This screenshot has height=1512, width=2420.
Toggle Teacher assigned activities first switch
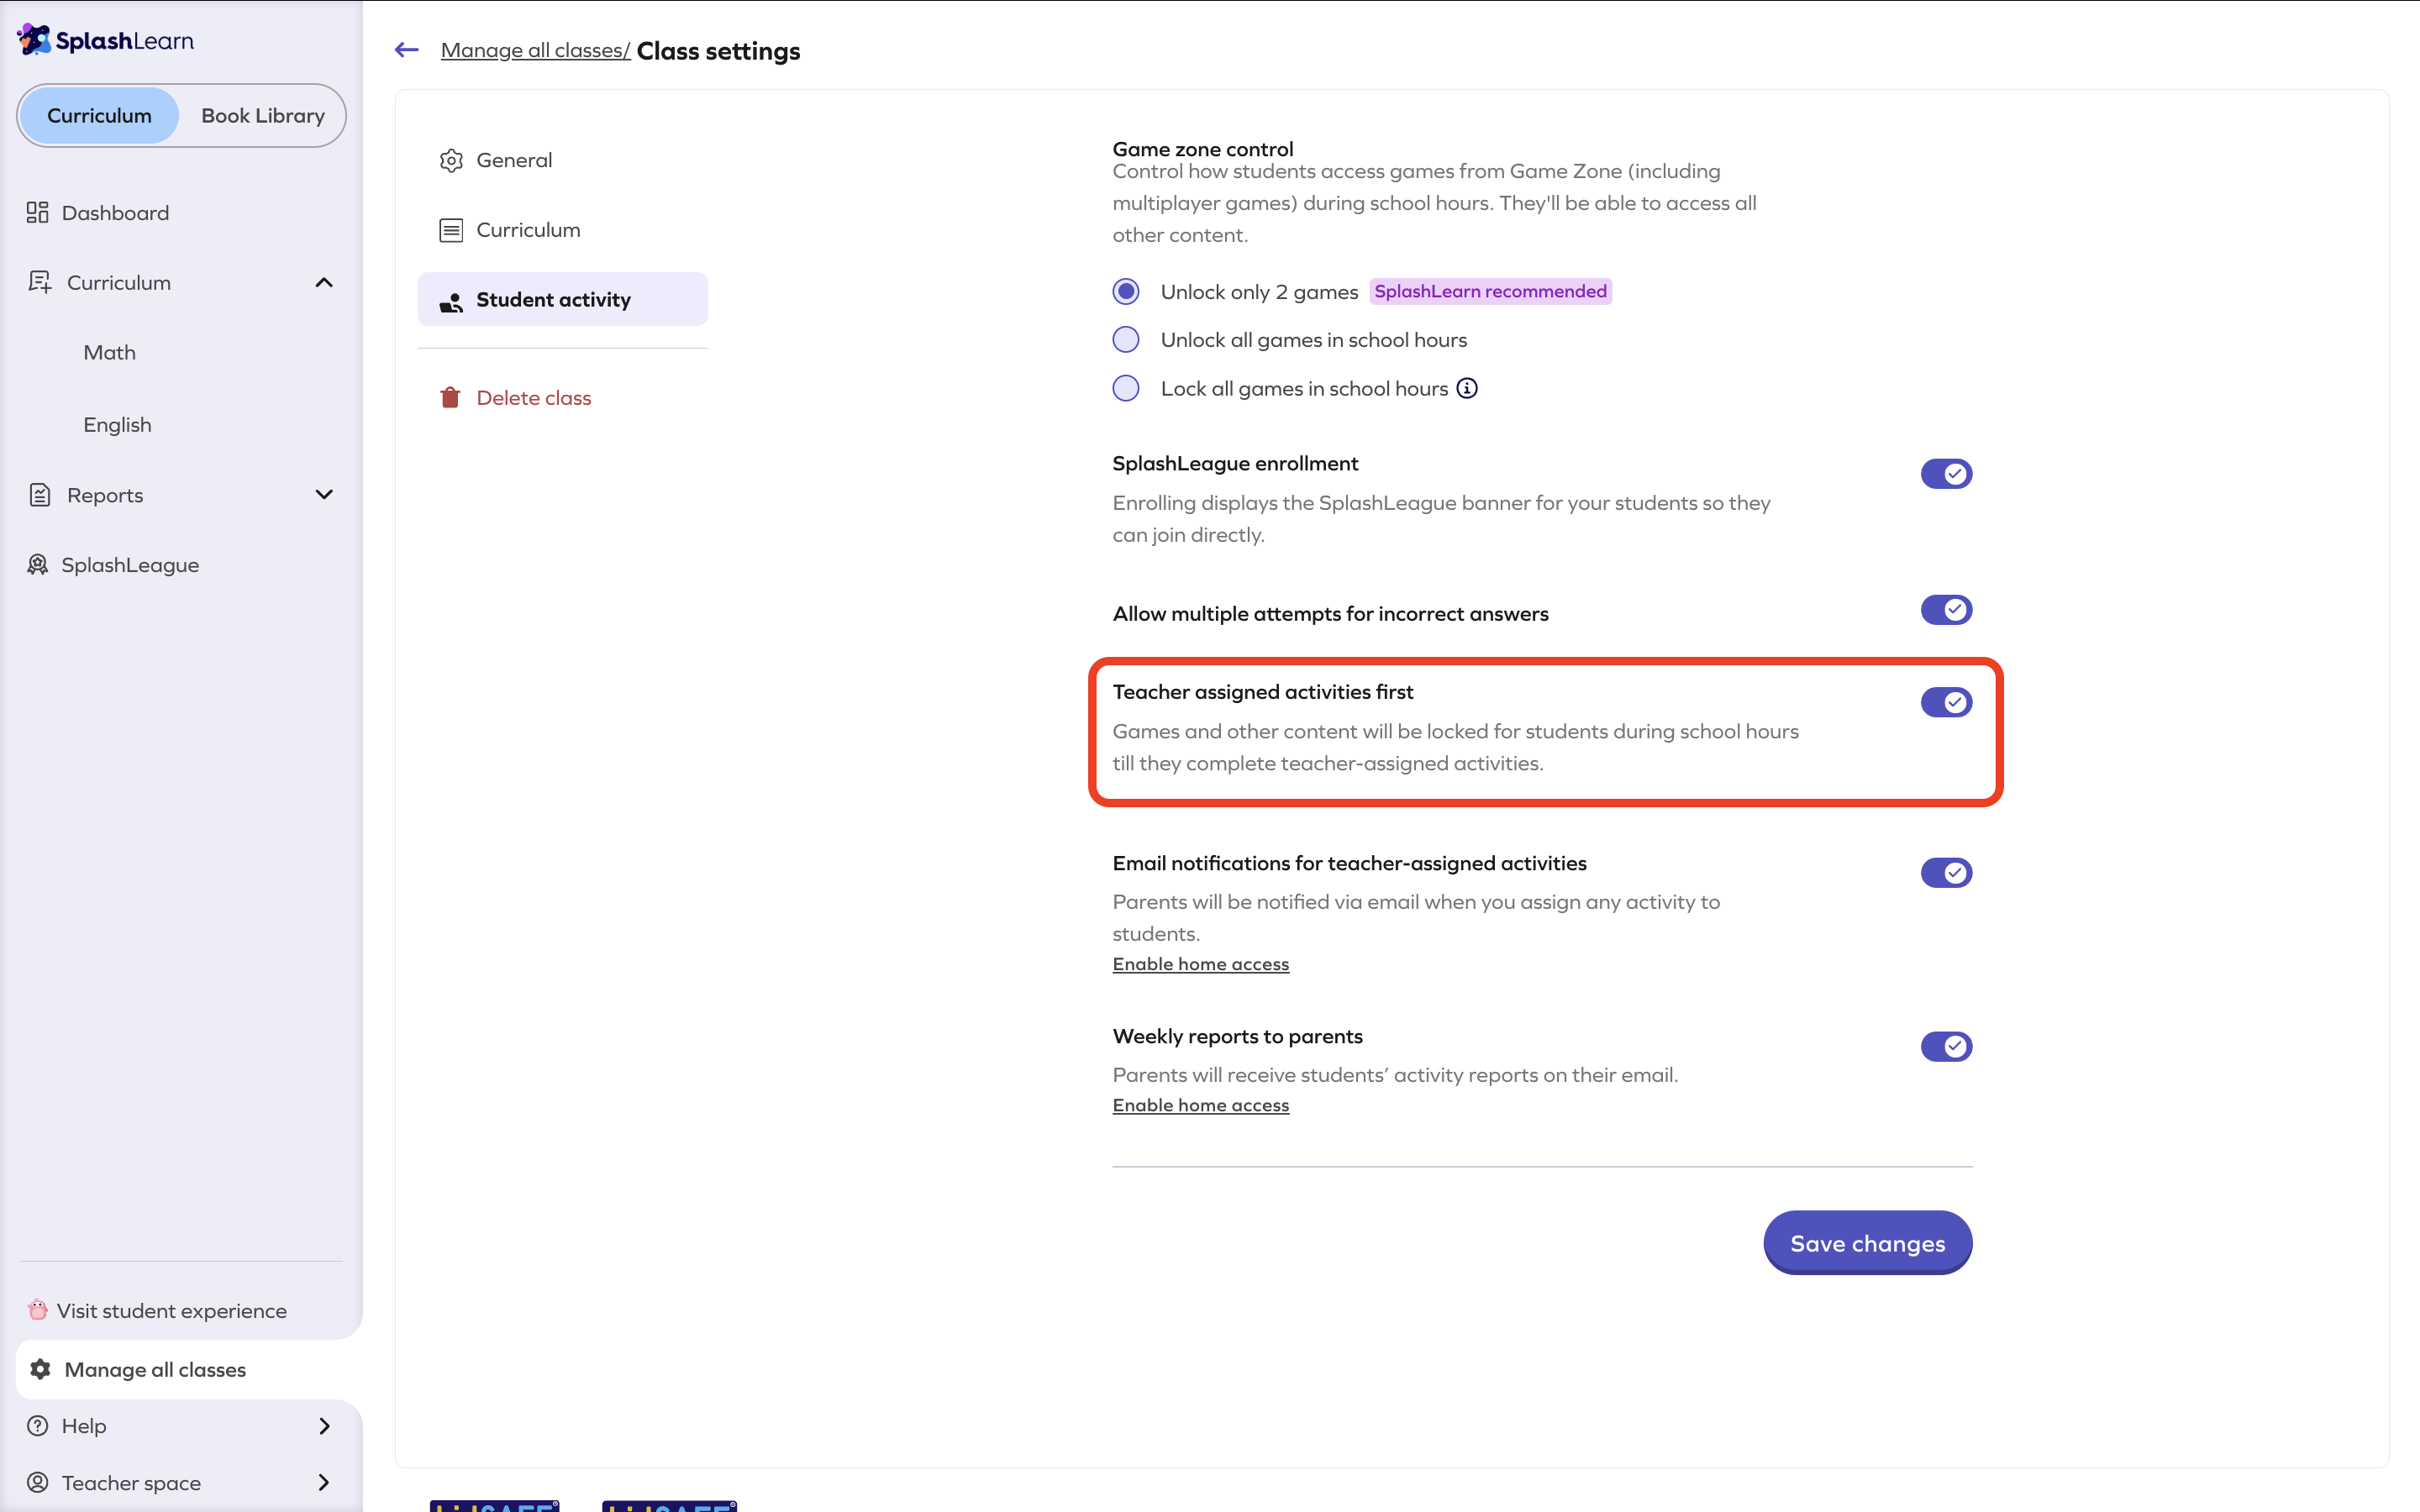[1946, 702]
